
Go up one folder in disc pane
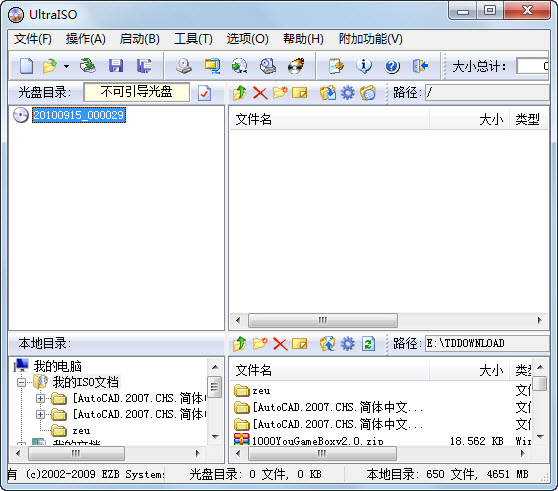pos(239,93)
